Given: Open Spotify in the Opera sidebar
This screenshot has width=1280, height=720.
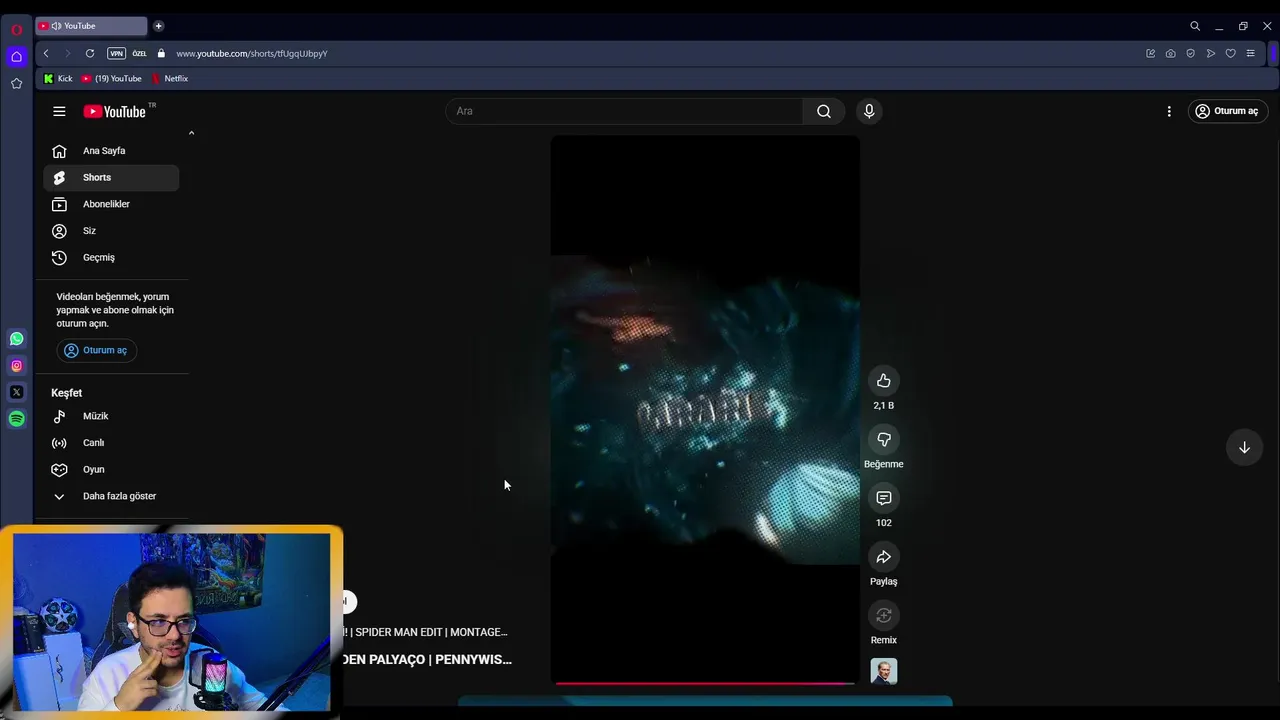Looking at the screenshot, I should pyautogui.click(x=16, y=419).
